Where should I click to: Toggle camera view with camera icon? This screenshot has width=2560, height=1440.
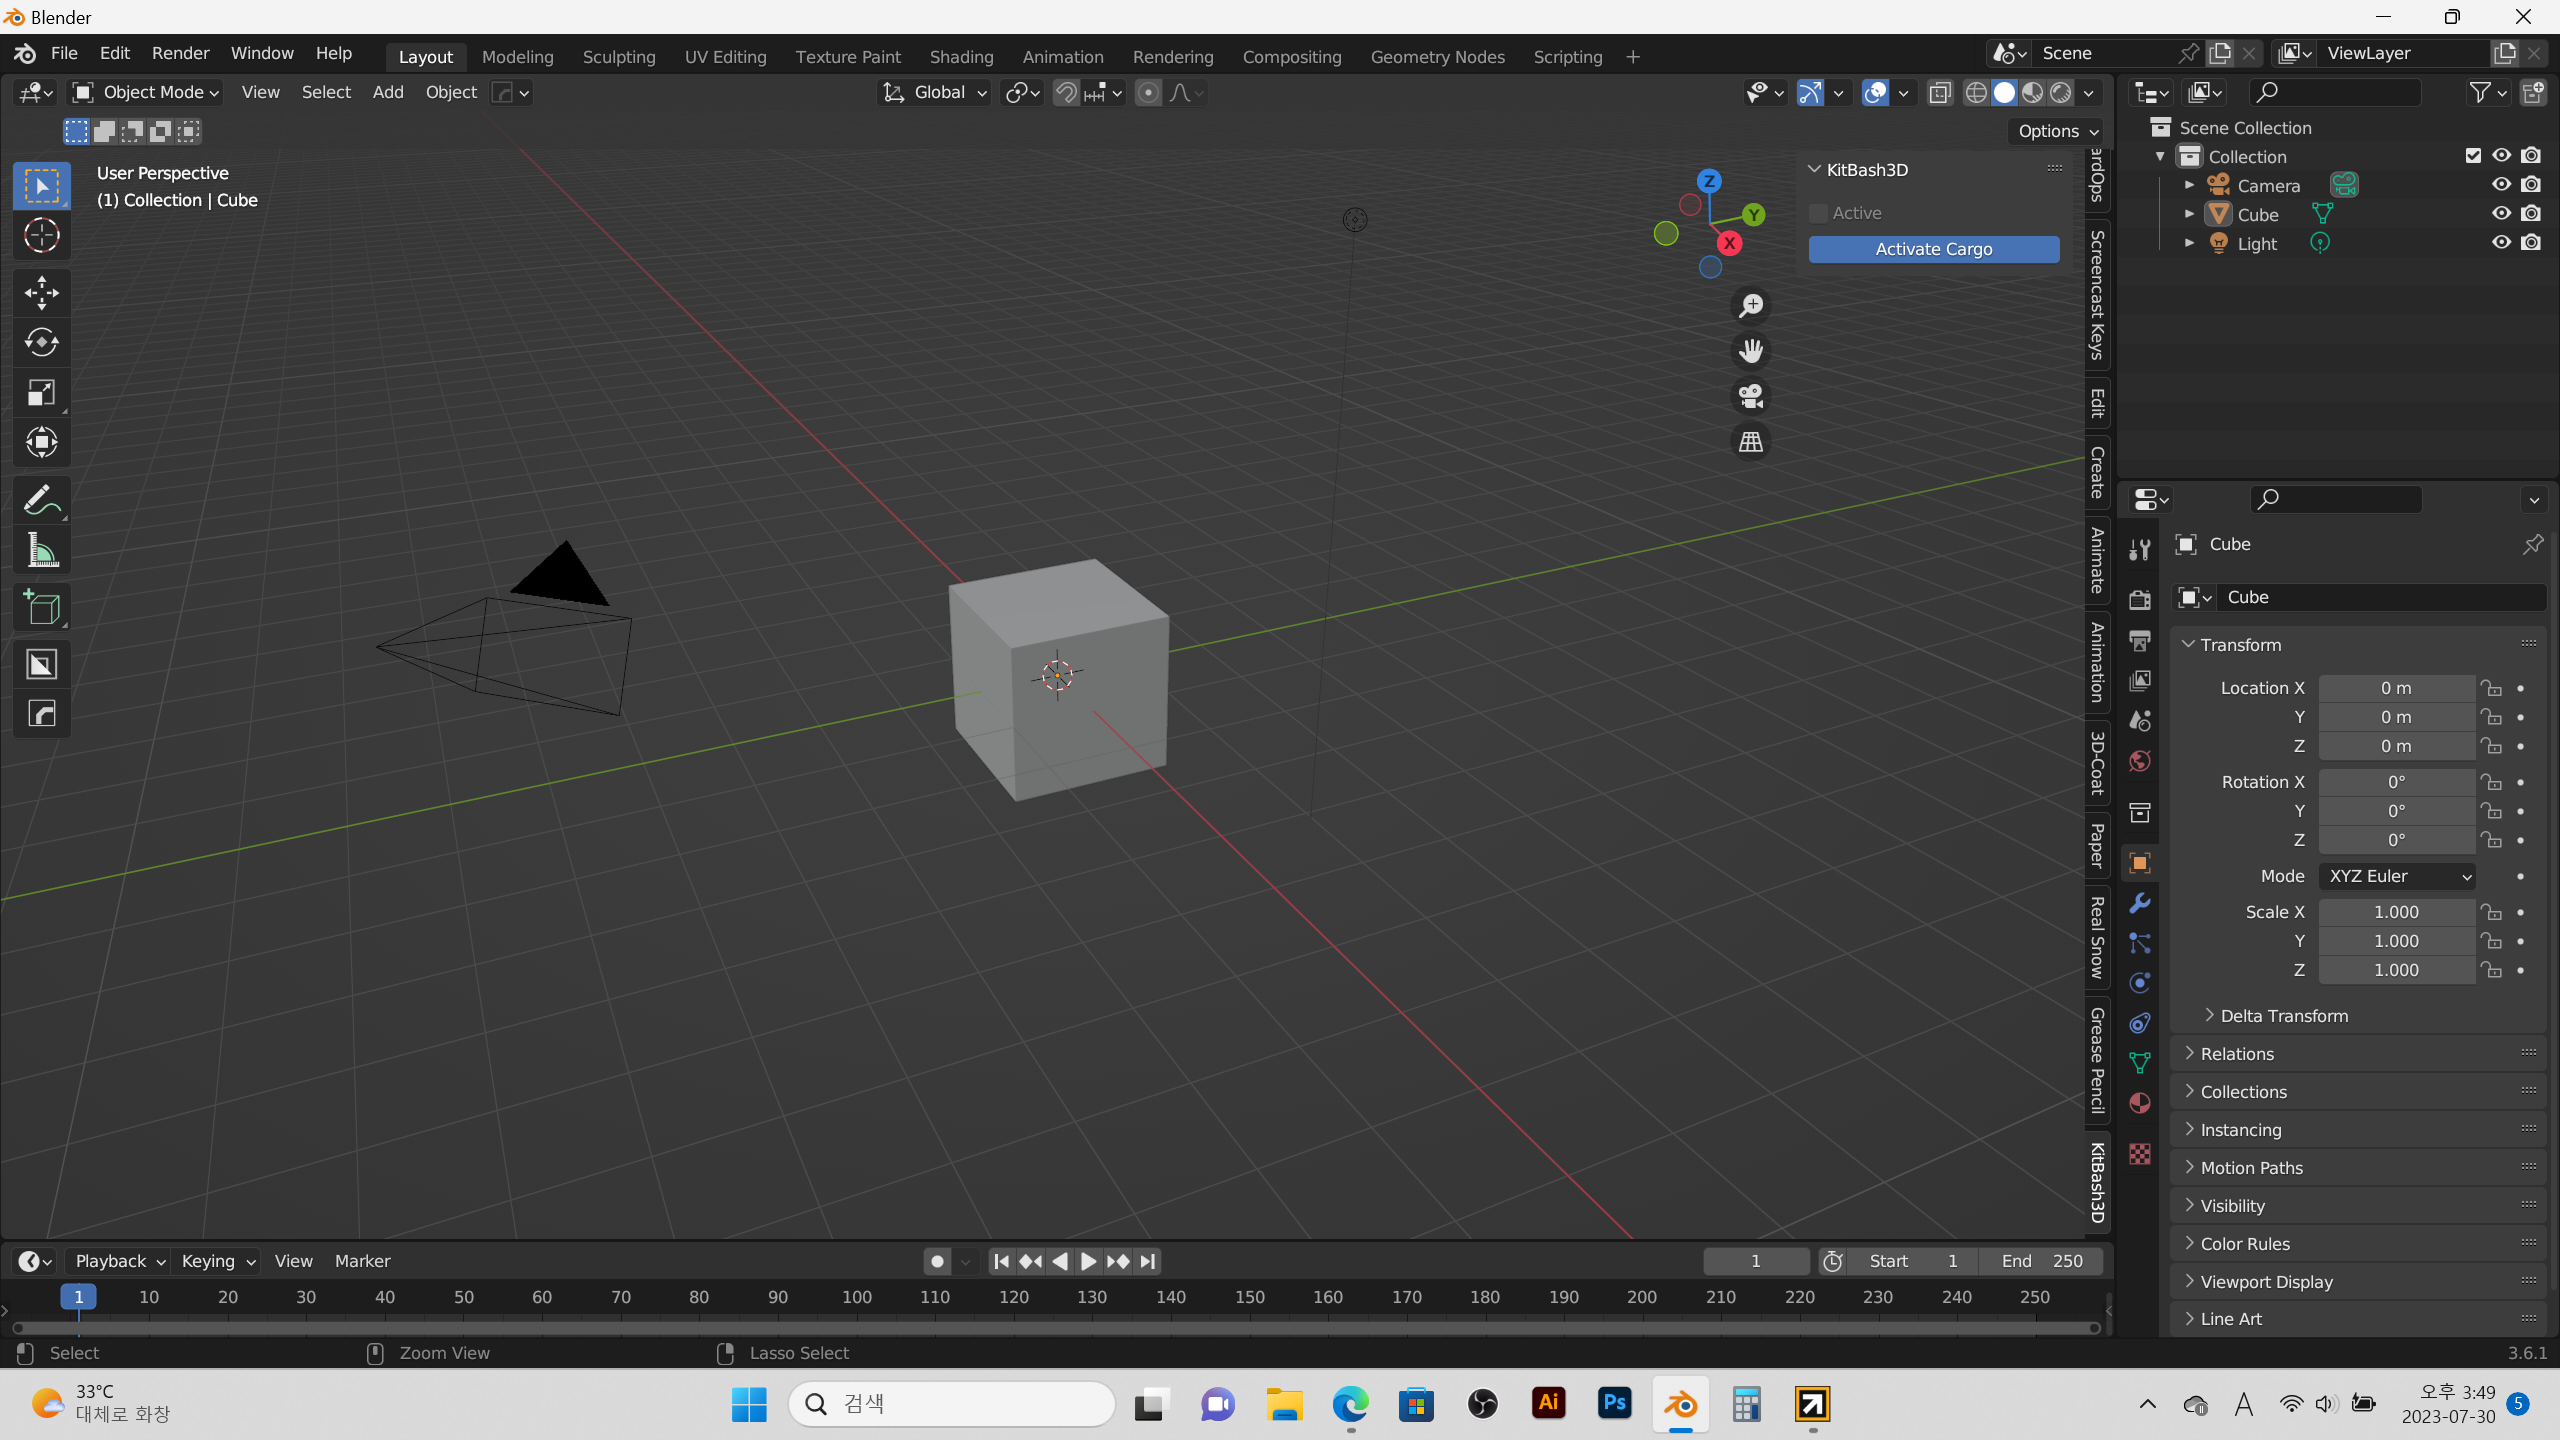(1750, 396)
